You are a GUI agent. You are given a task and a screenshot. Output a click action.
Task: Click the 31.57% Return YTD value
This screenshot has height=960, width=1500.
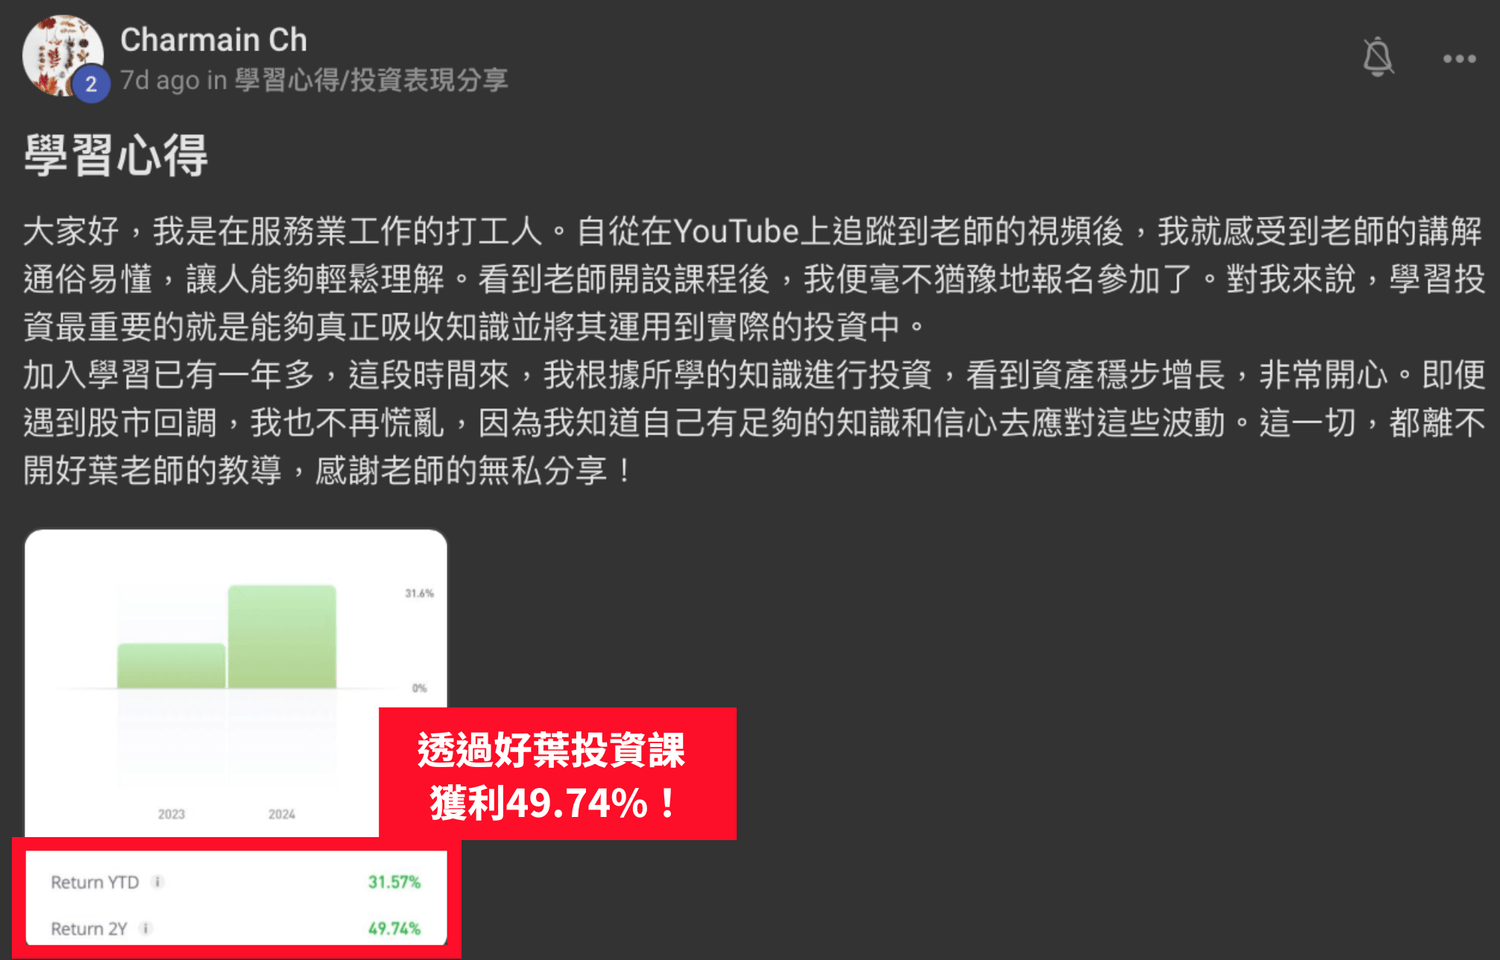click(x=394, y=882)
